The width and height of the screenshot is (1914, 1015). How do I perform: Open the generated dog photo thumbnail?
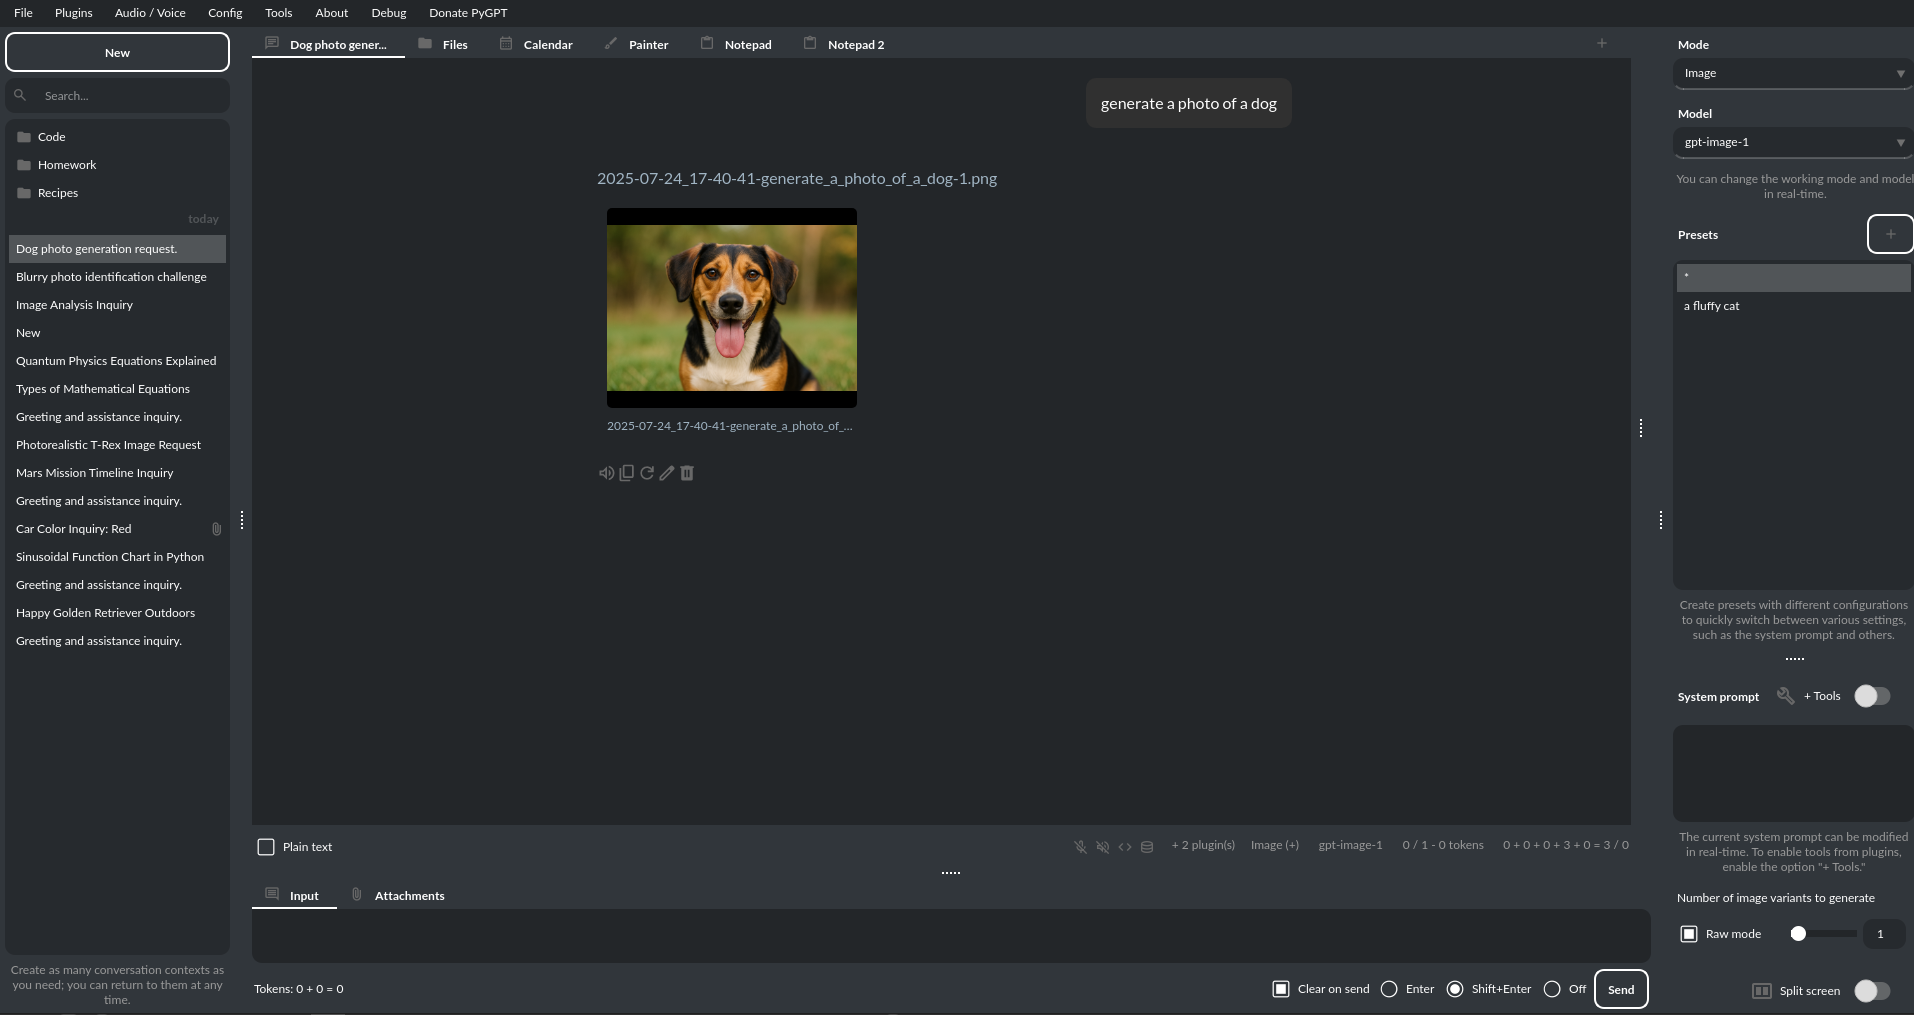(x=732, y=308)
